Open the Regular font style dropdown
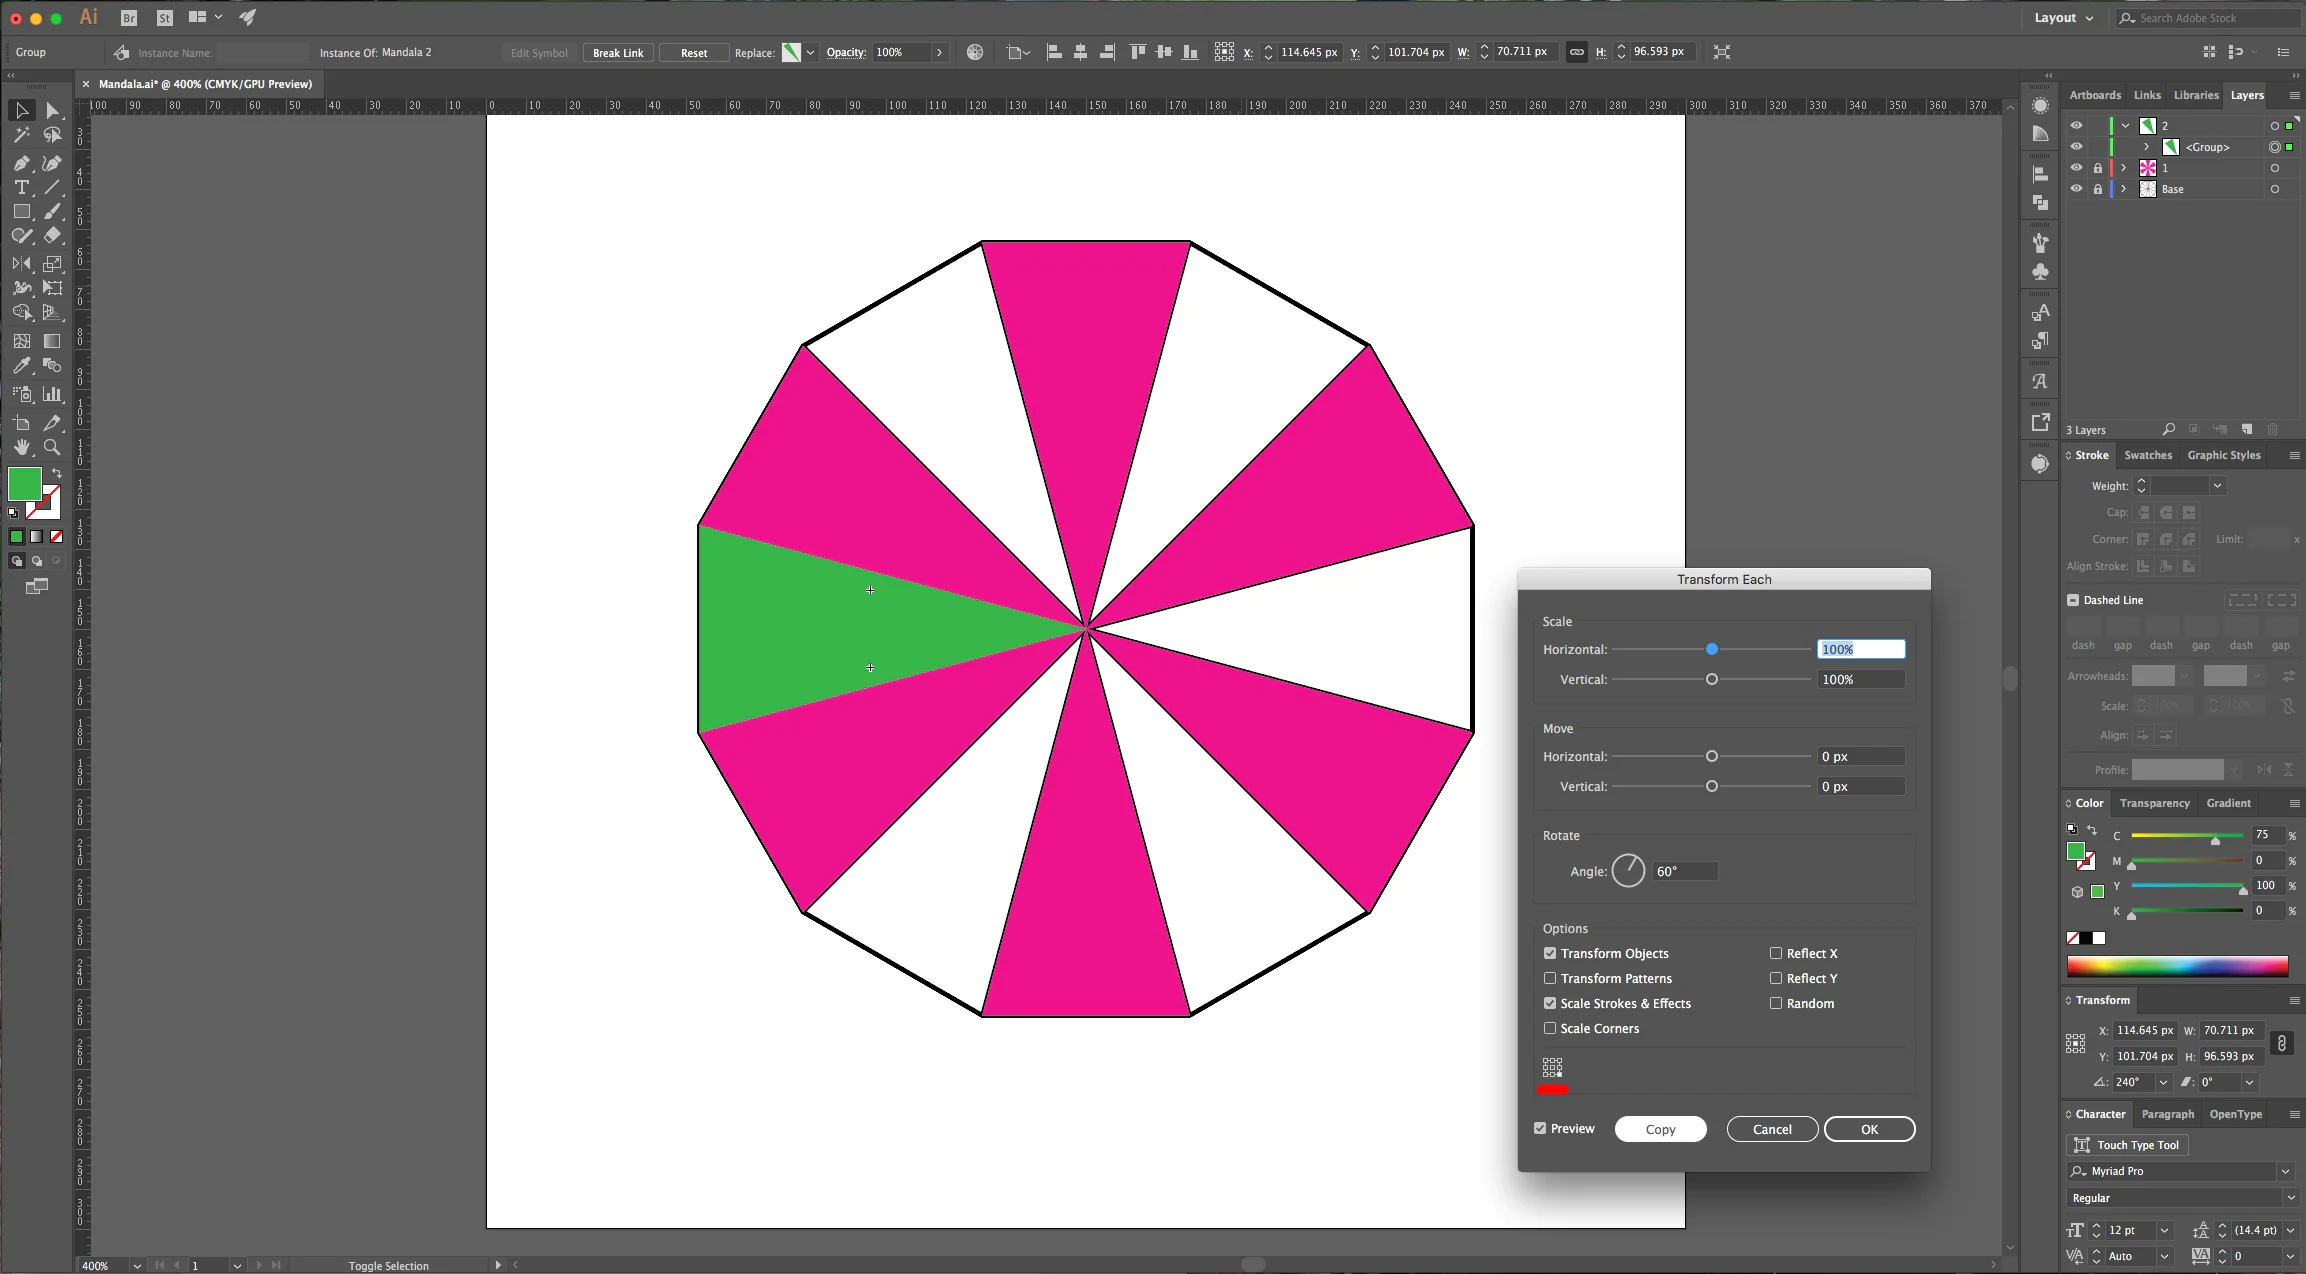This screenshot has height=1274, width=2306. 2291,1198
